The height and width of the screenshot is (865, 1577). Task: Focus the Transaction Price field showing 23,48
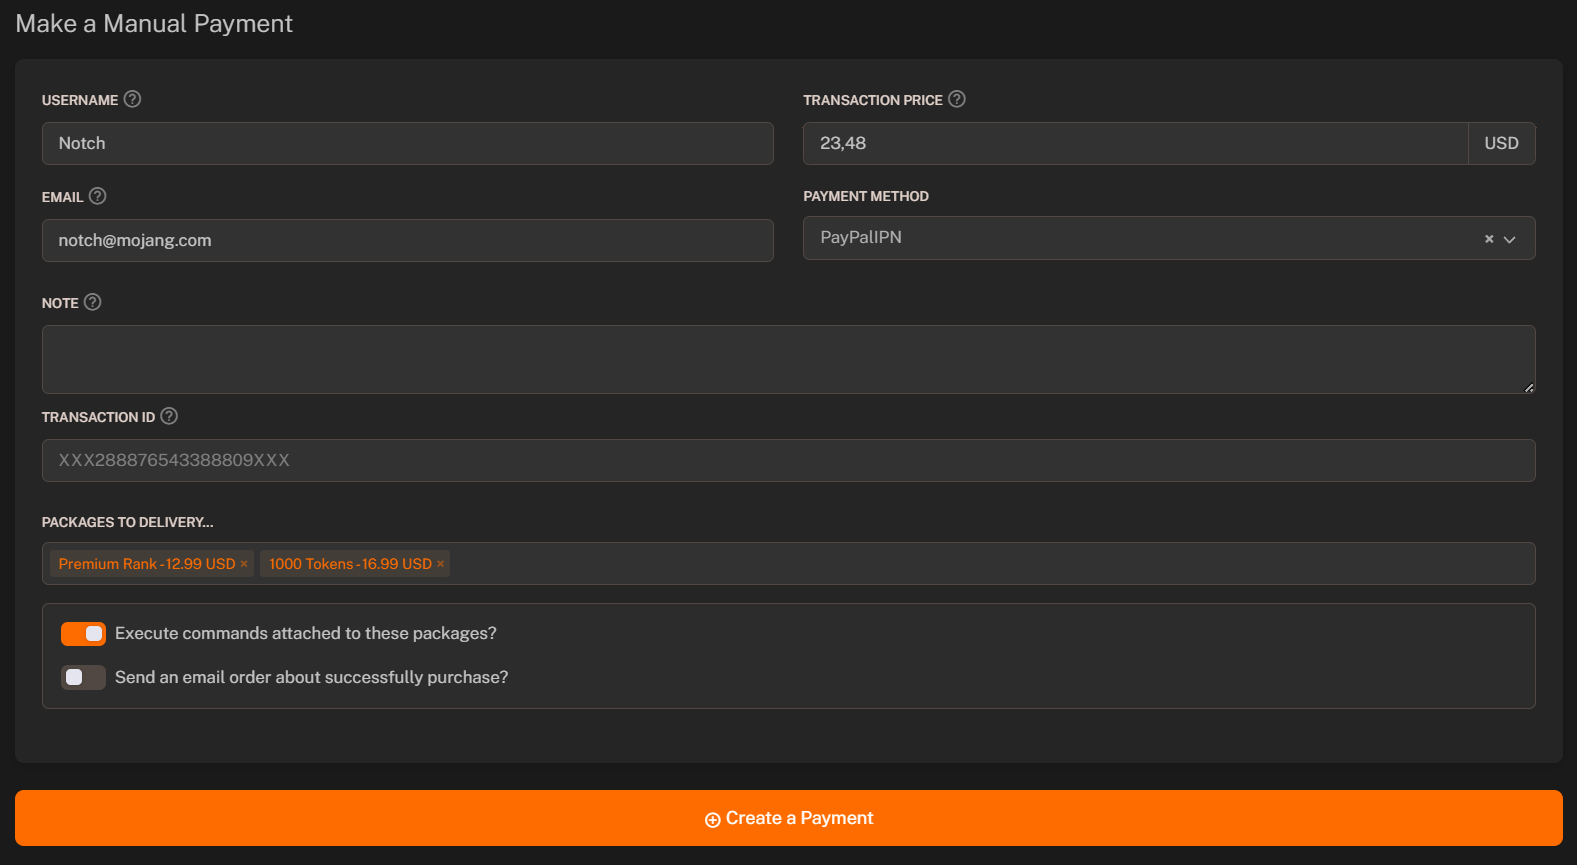pos(1135,143)
